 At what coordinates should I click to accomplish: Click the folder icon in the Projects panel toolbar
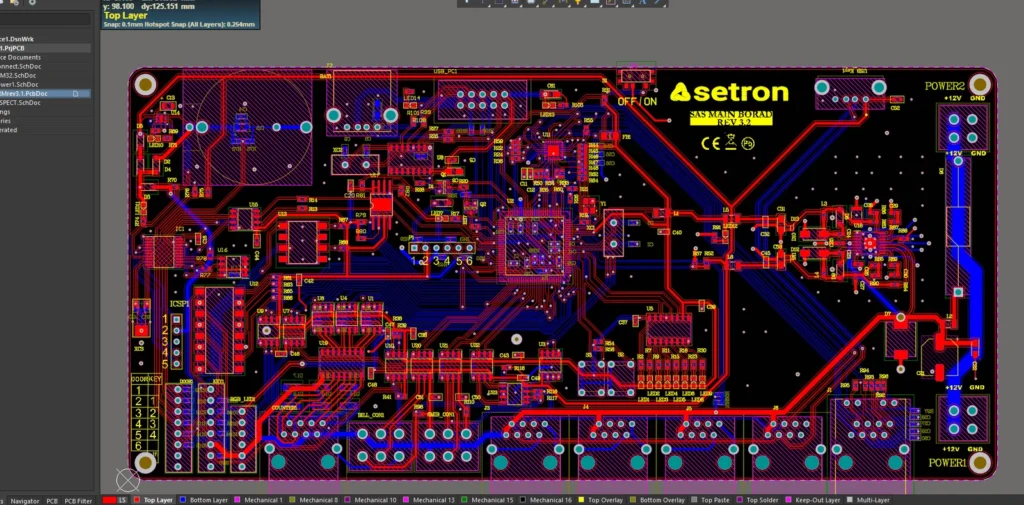point(17,3)
